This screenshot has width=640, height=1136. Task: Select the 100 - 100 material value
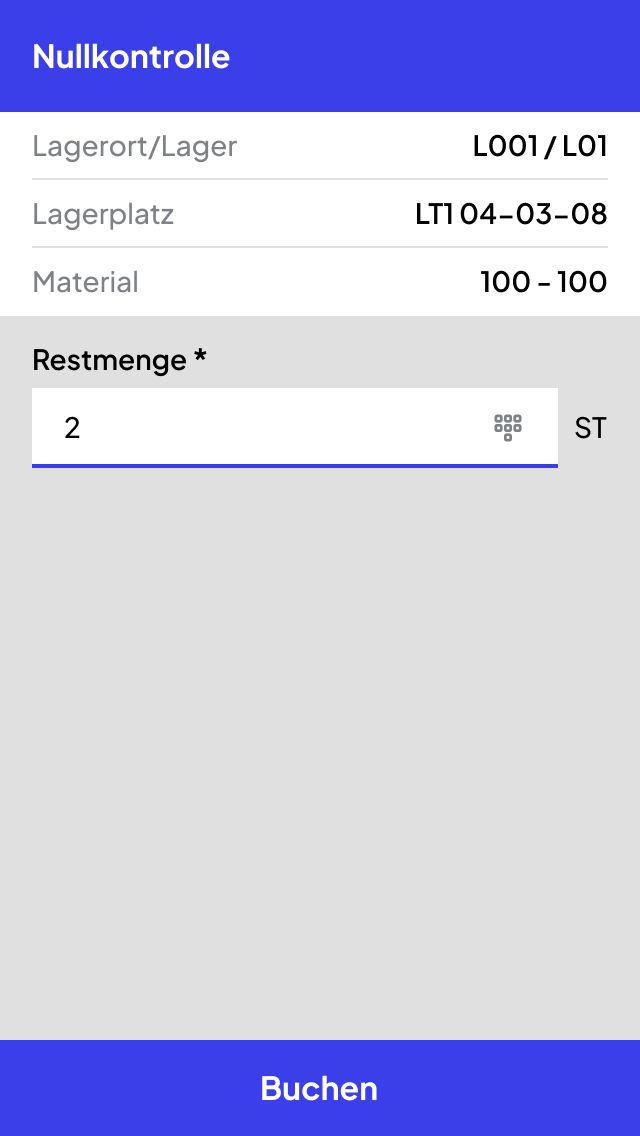pyautogui.click(x=544, y=282)
